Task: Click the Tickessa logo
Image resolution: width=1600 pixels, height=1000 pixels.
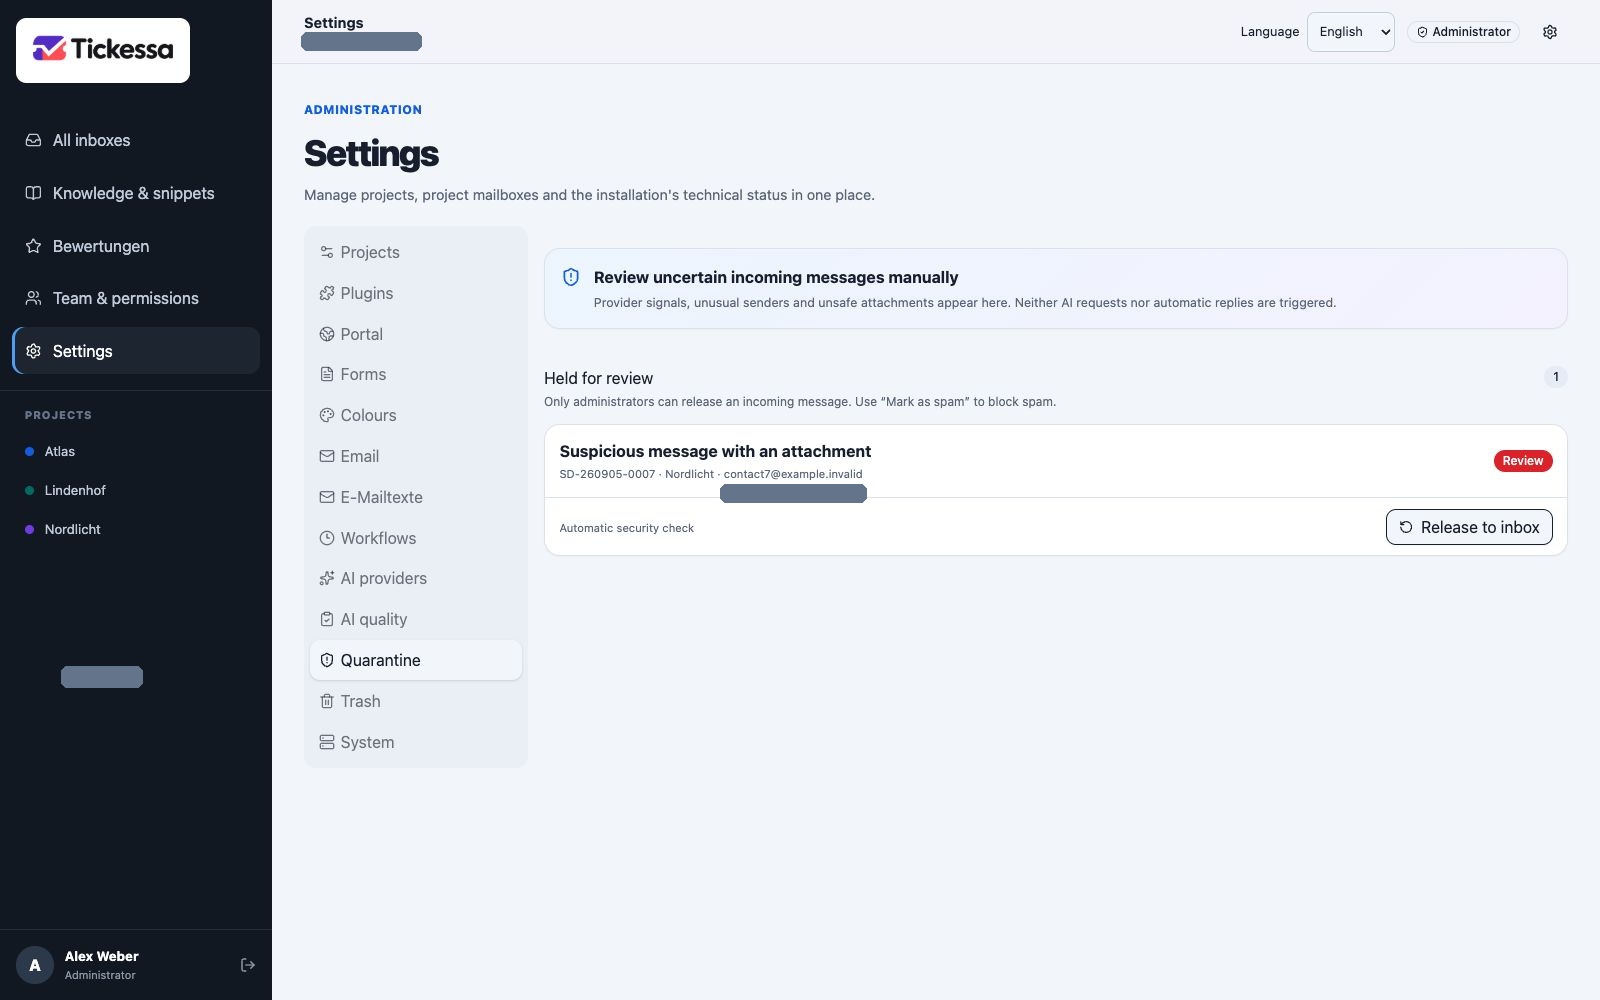Action: click(103, 50)
